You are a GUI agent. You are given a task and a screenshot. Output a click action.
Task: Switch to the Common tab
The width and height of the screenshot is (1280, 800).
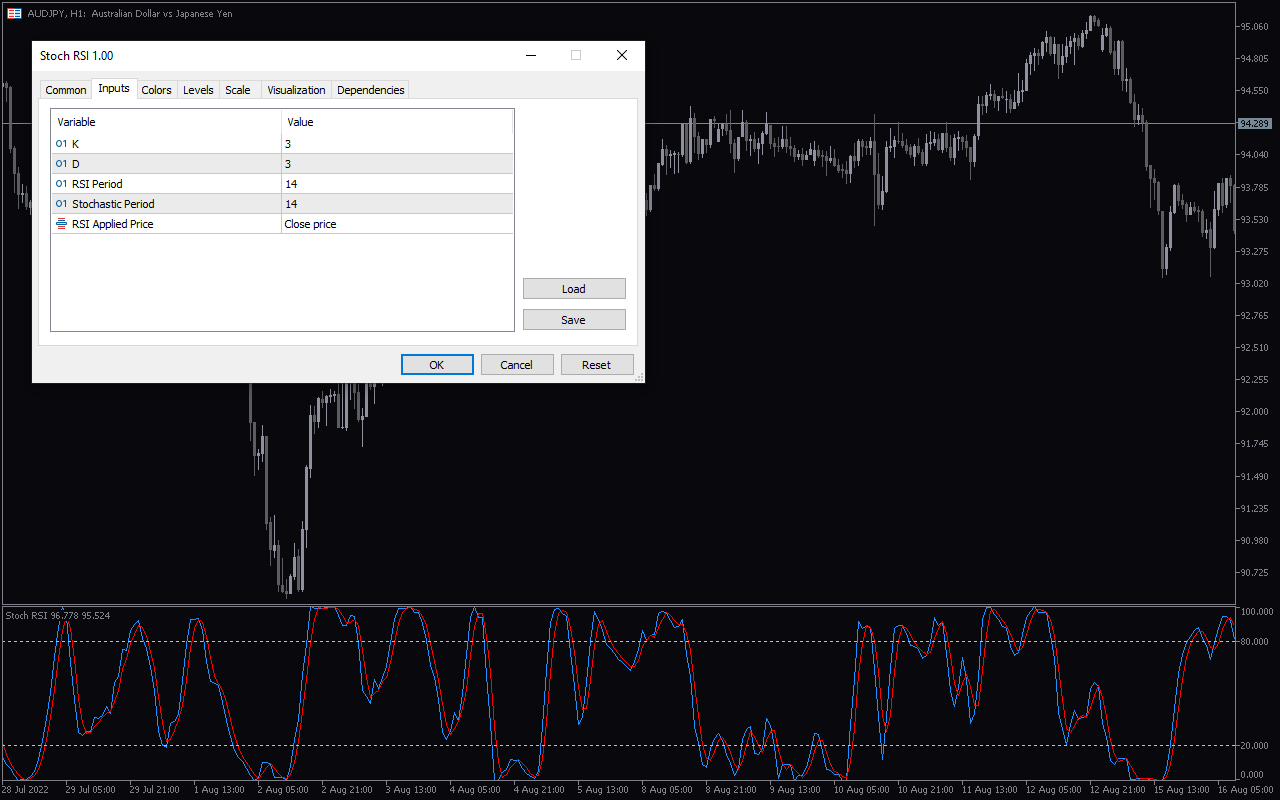[66, 90]
